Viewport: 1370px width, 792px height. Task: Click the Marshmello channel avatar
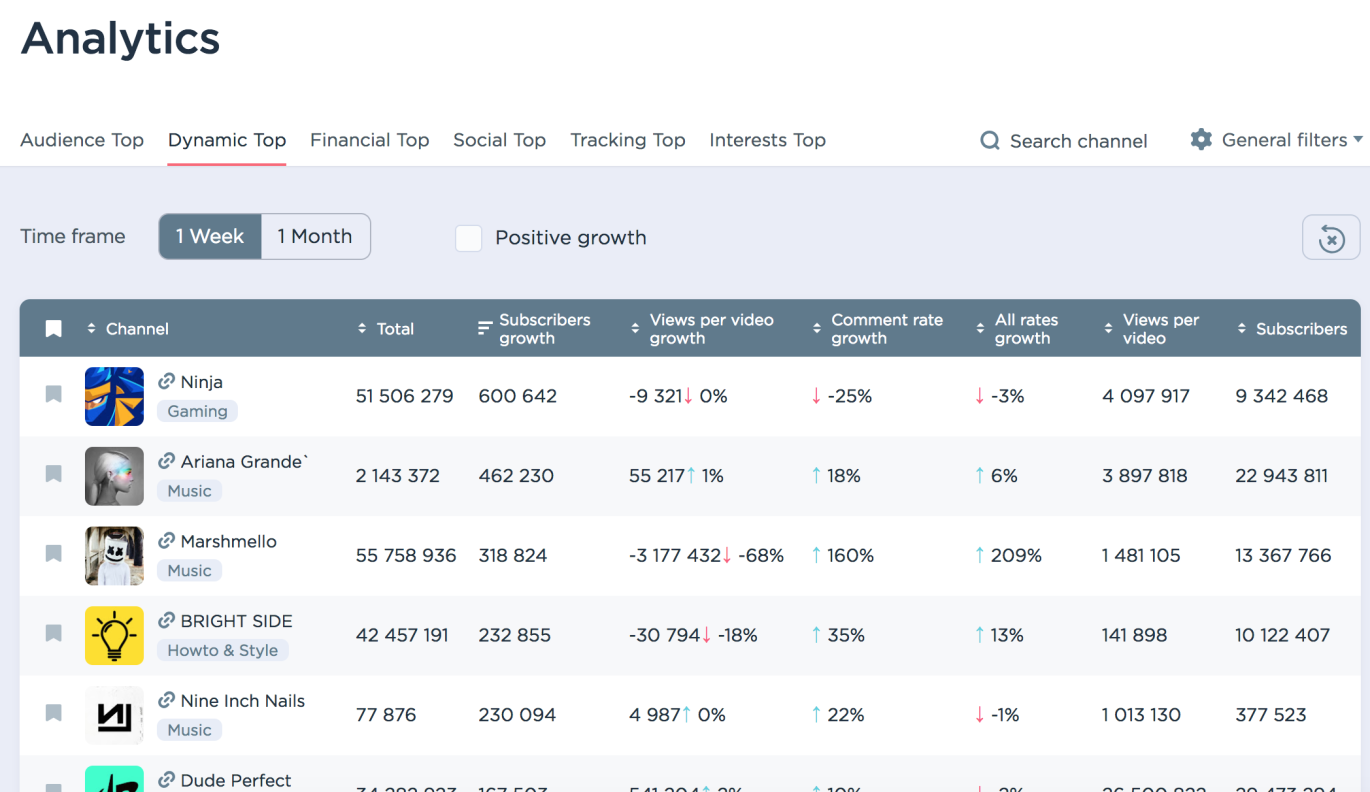[x=114, y=555]
